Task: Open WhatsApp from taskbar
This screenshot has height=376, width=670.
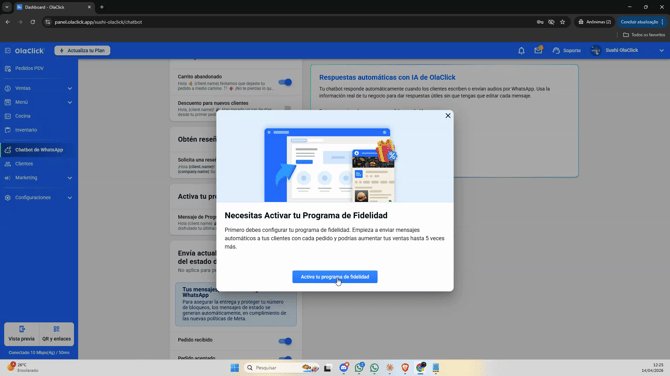Action: pos(374,367)
